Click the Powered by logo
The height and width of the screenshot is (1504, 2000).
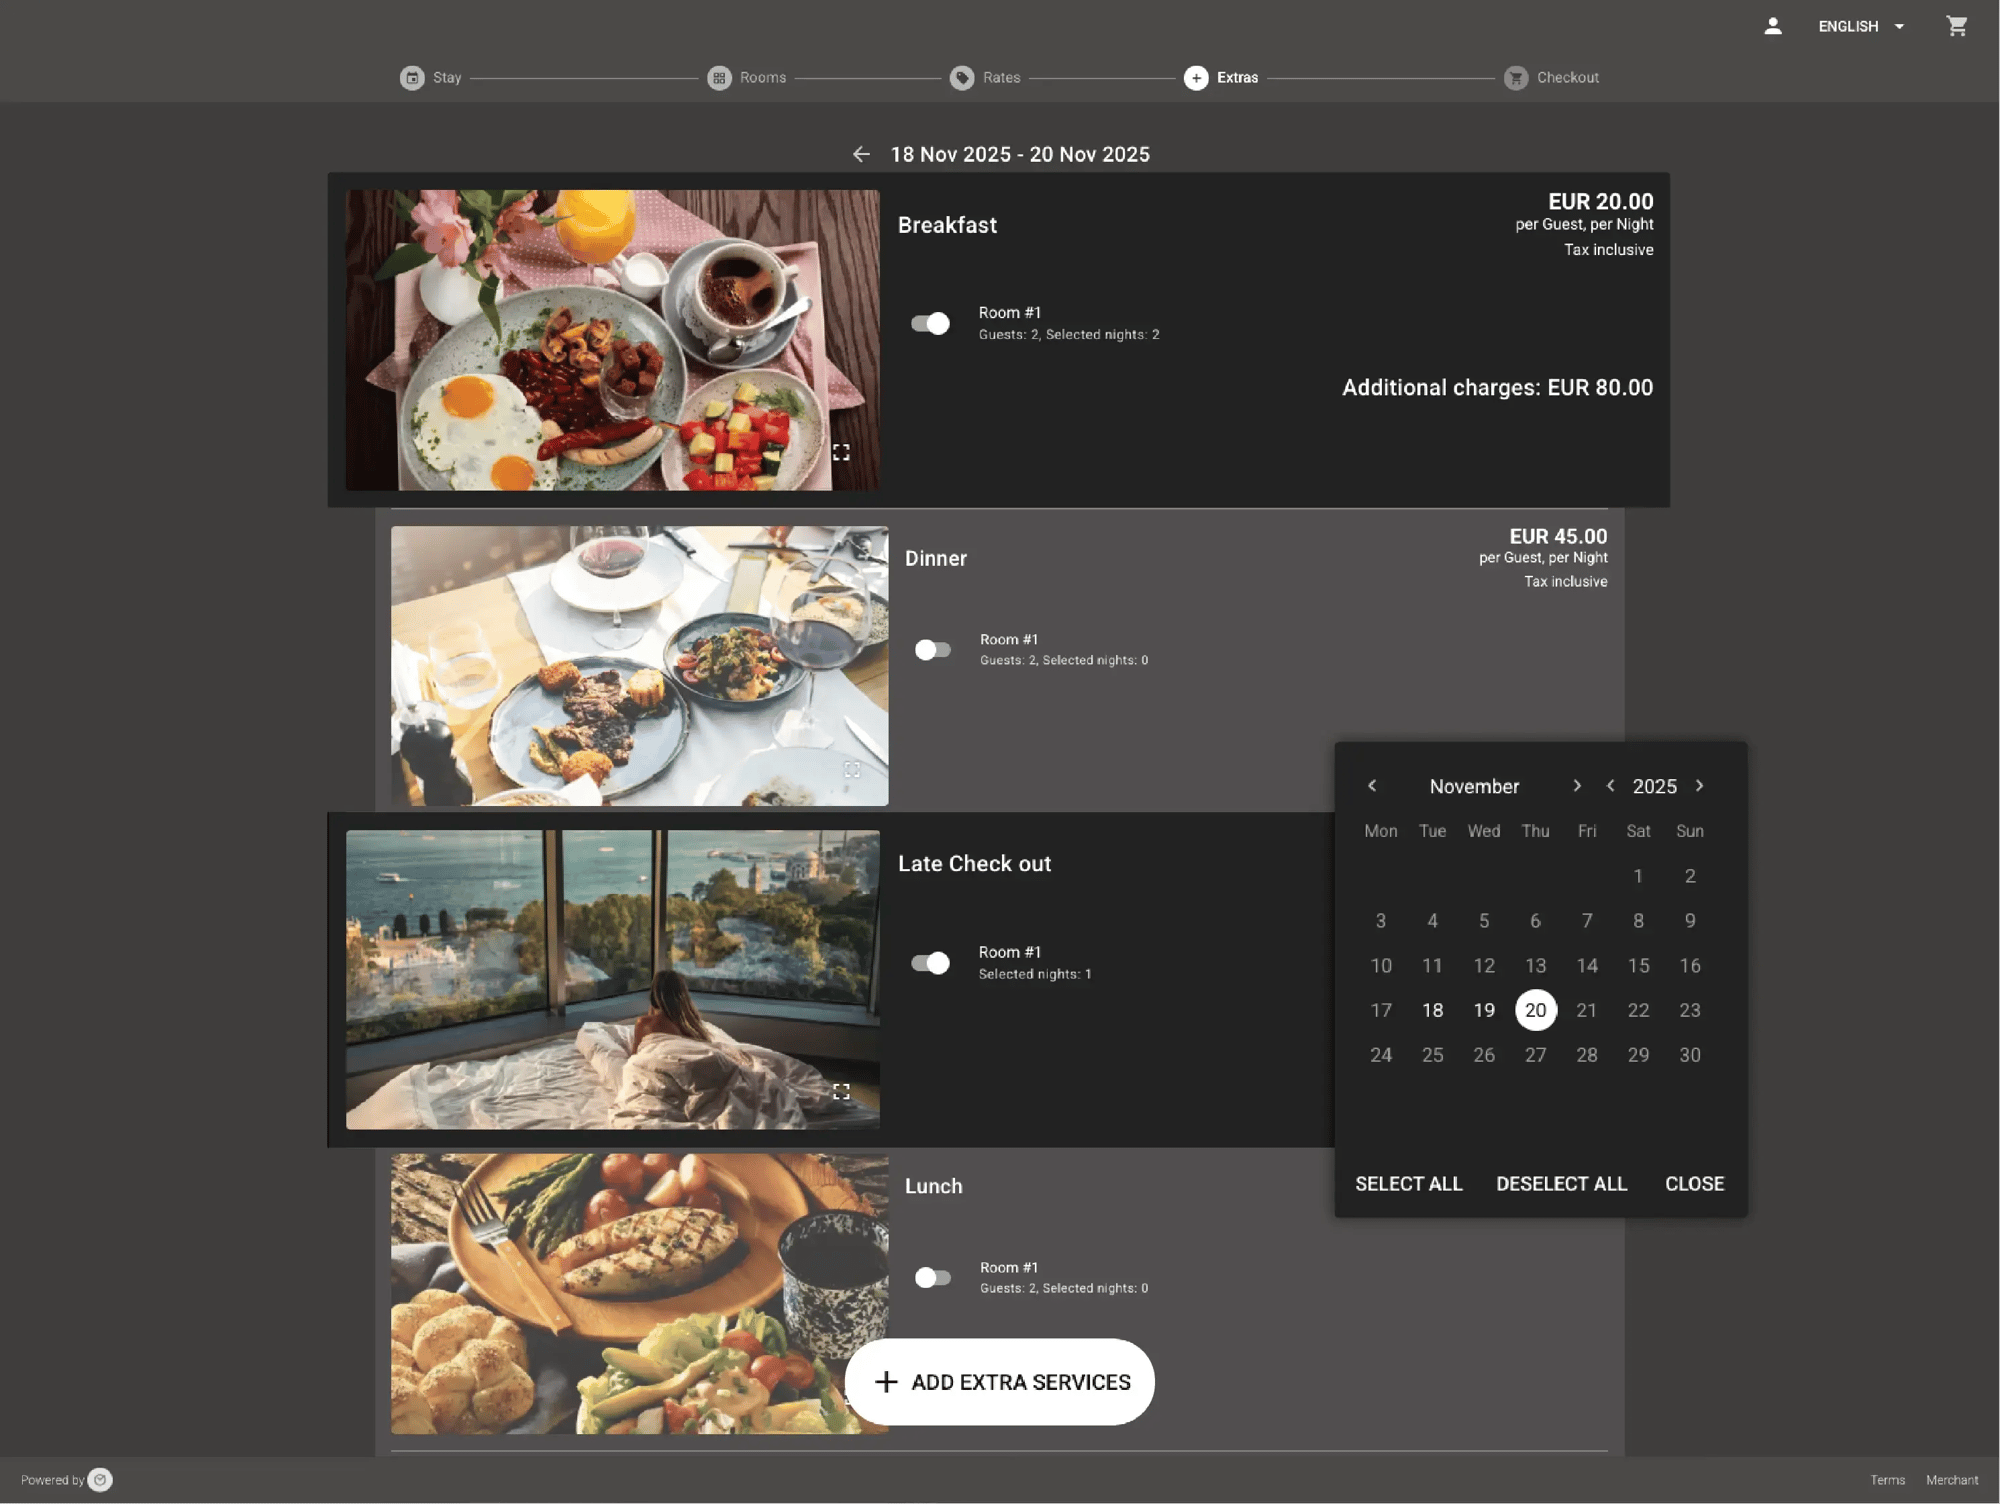click(100, 1479)
